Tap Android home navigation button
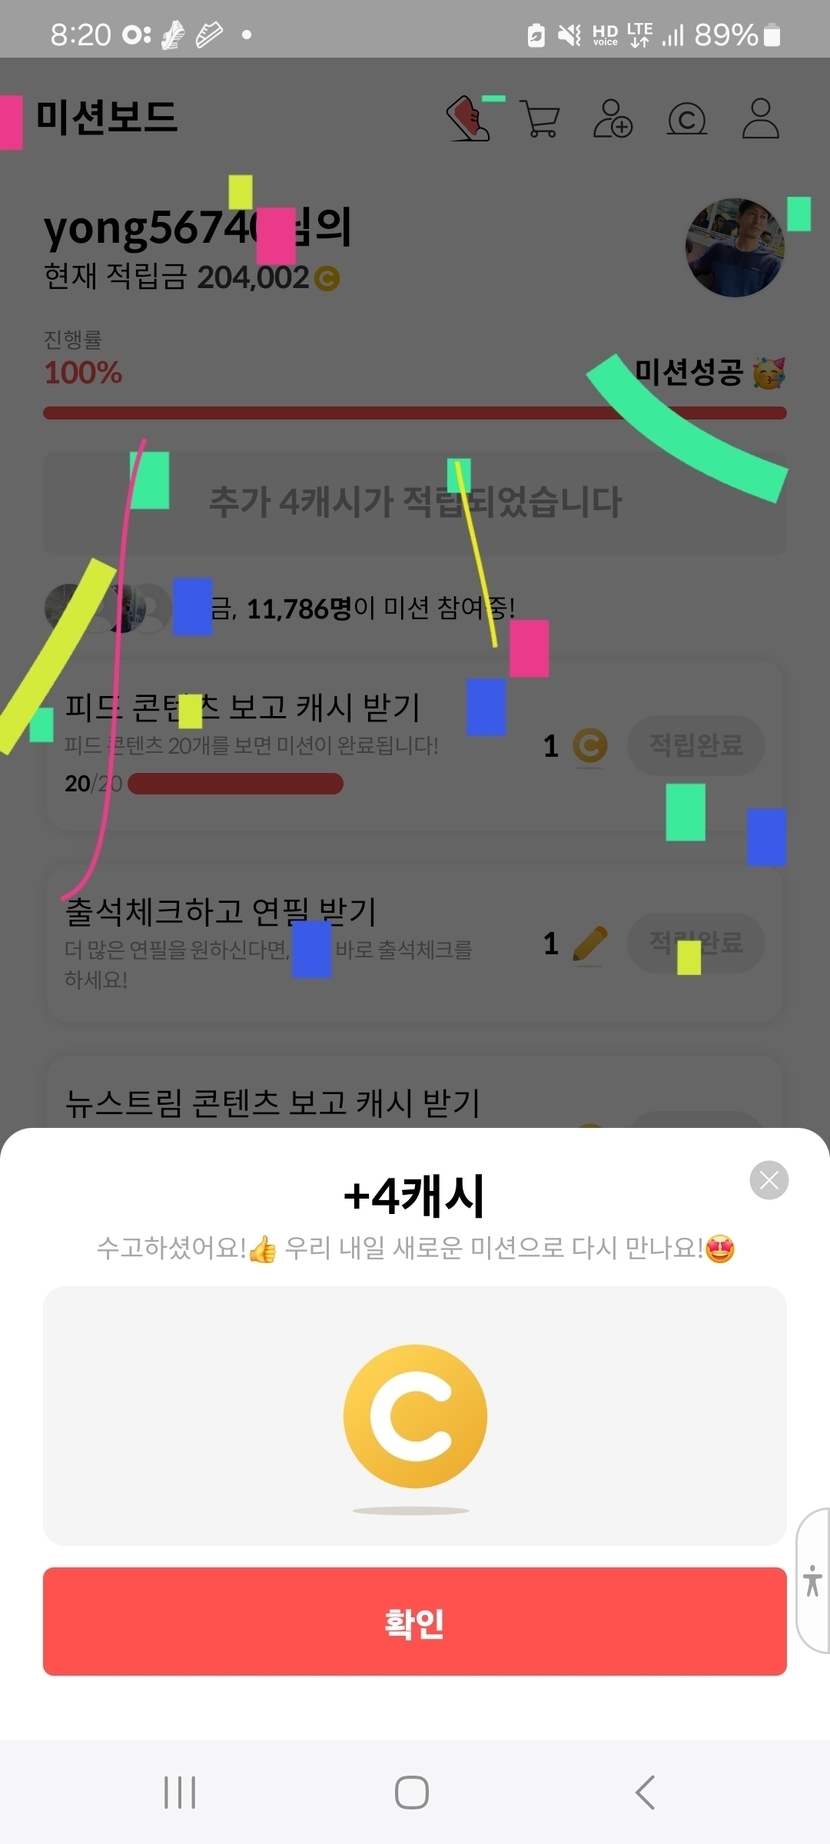This screenshot has height=1844, width=830. coord(412,1792)
